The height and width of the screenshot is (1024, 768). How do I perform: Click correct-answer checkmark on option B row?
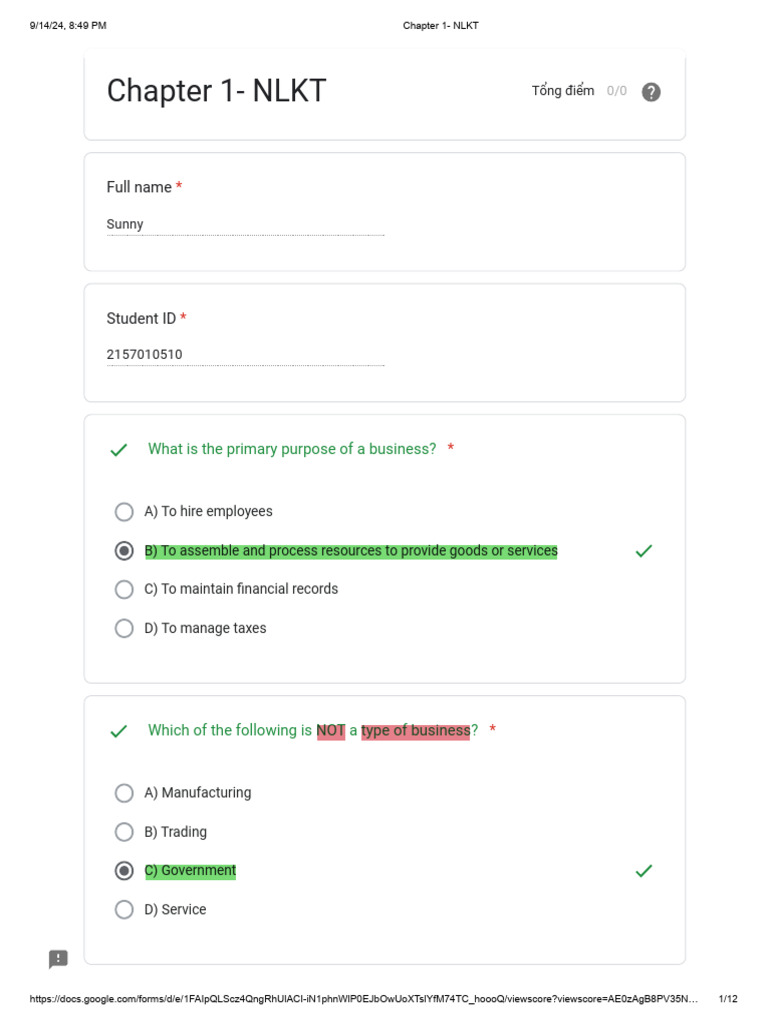coord(644,551)
